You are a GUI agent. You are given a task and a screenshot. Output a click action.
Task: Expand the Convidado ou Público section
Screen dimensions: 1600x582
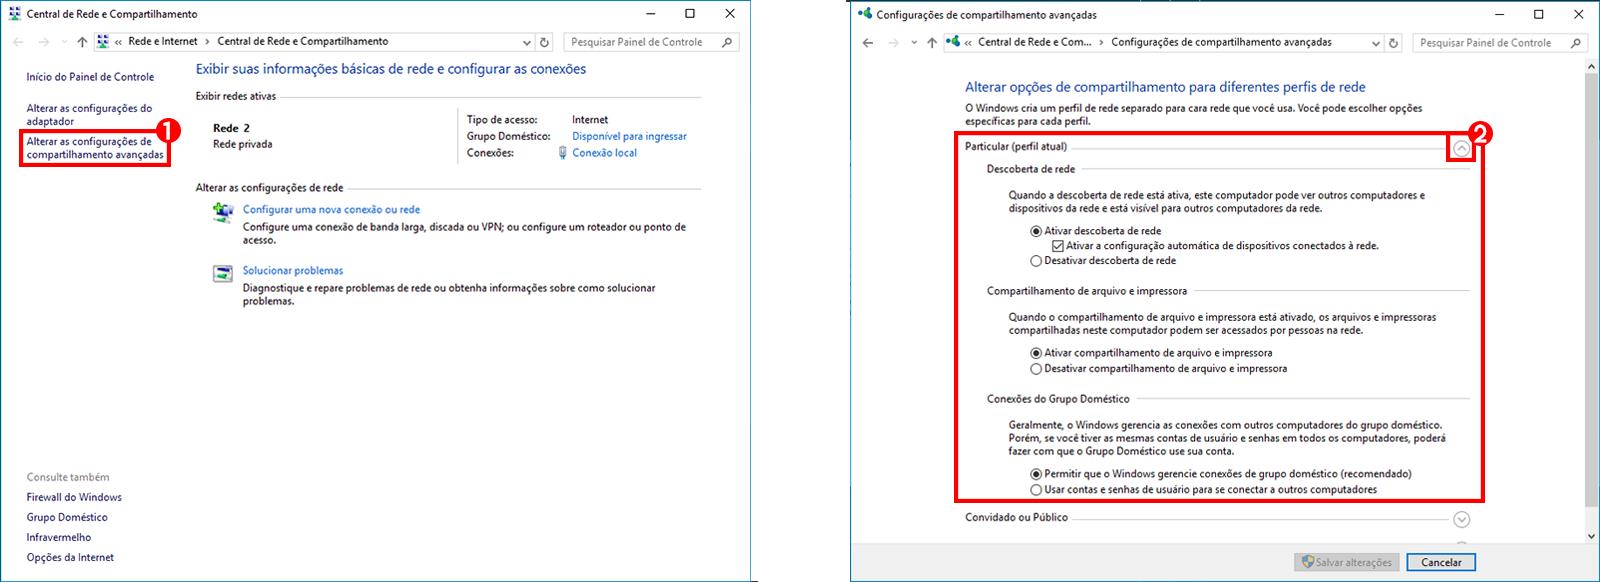click(1462, 520)
